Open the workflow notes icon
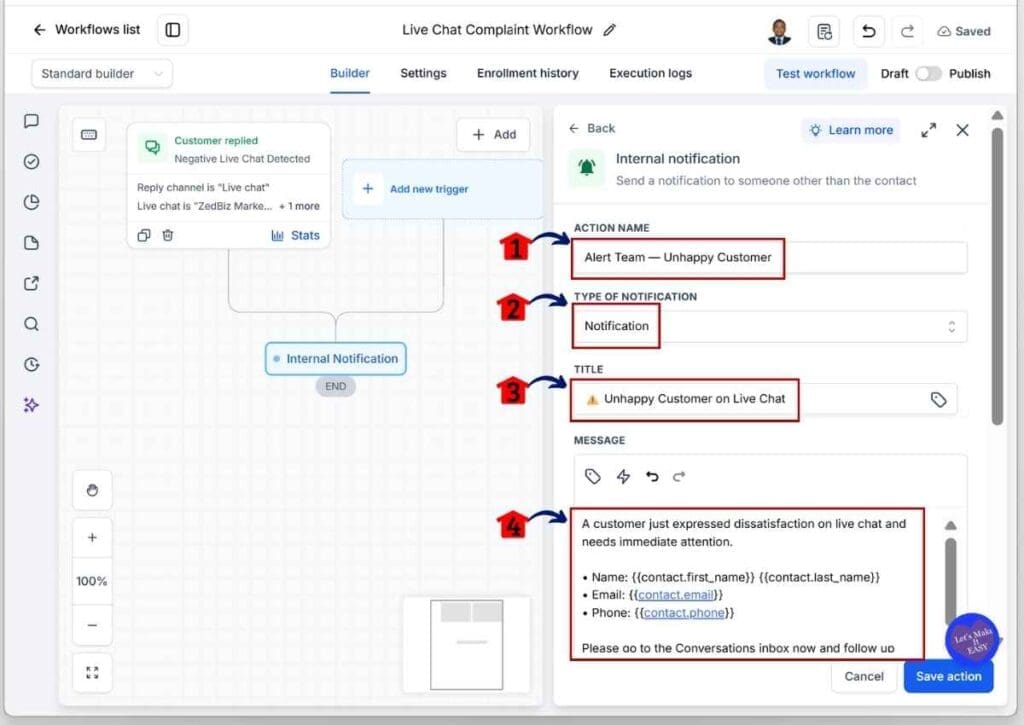Viewport: 1024px width, 725px height. tap(824, 31)
